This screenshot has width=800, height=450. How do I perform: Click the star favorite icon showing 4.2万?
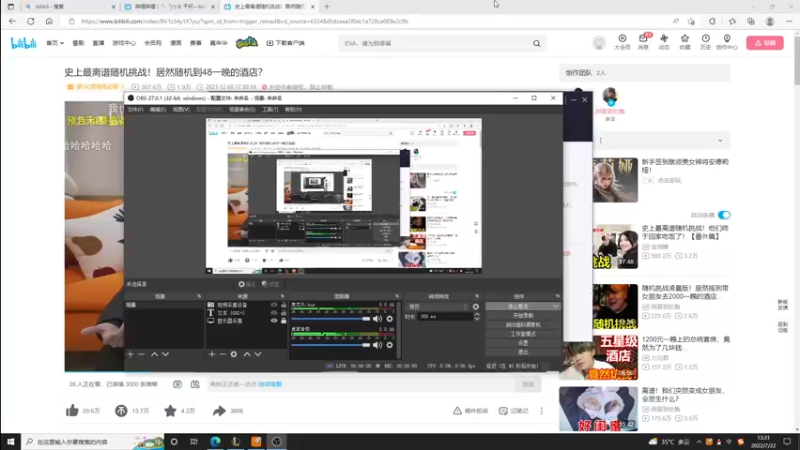coord(170,410)
